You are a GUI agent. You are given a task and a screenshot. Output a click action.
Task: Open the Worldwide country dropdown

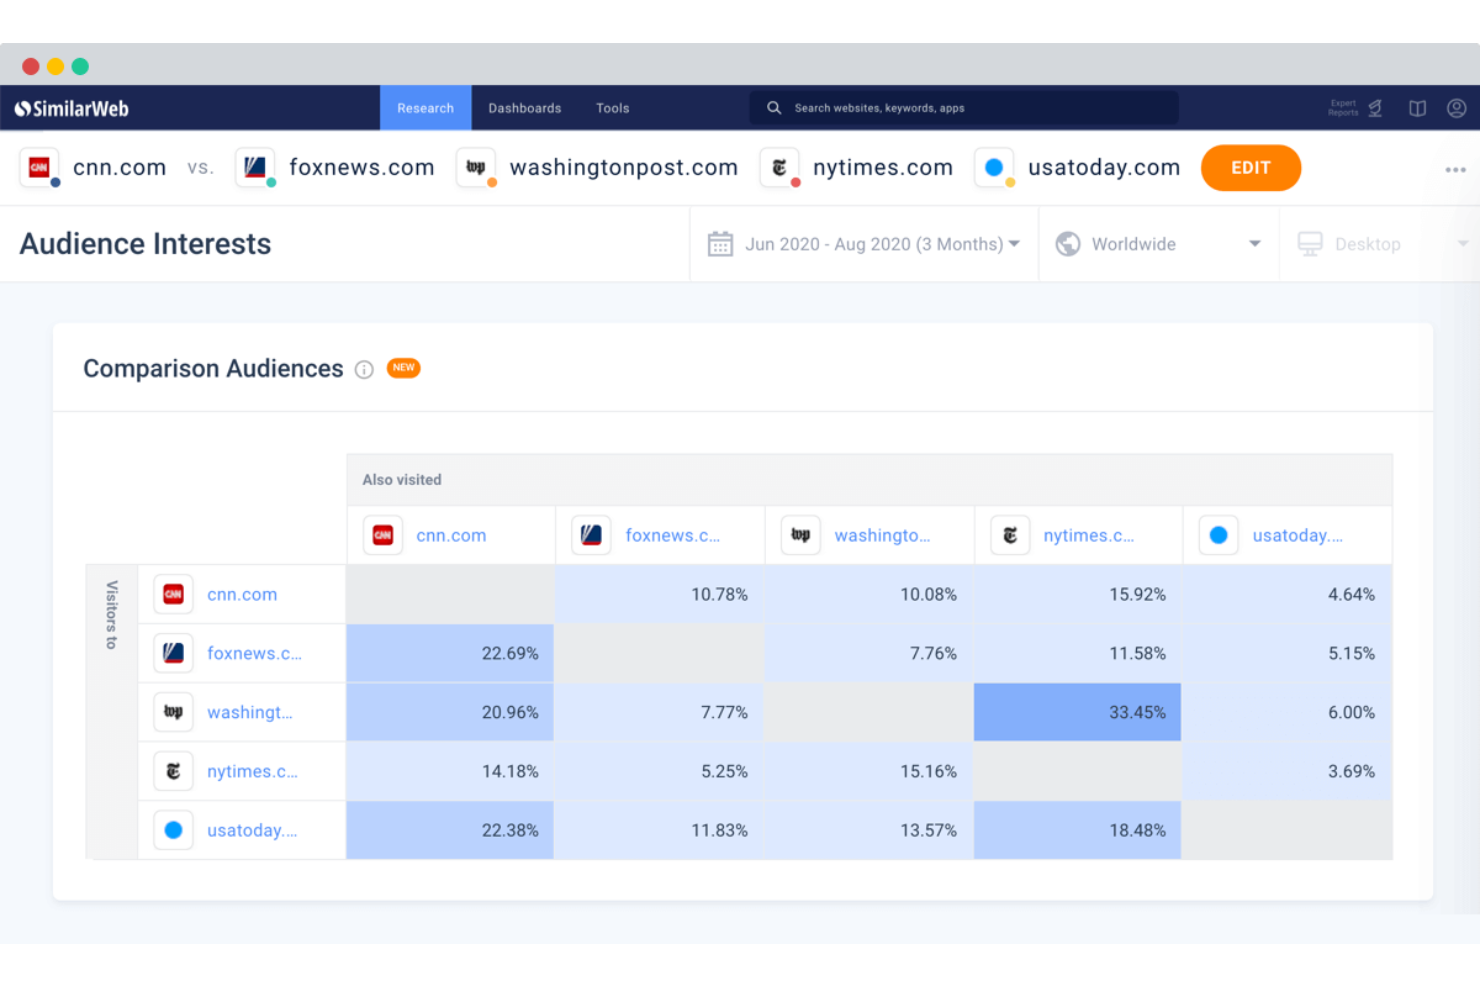click(x=1159, y=244)
